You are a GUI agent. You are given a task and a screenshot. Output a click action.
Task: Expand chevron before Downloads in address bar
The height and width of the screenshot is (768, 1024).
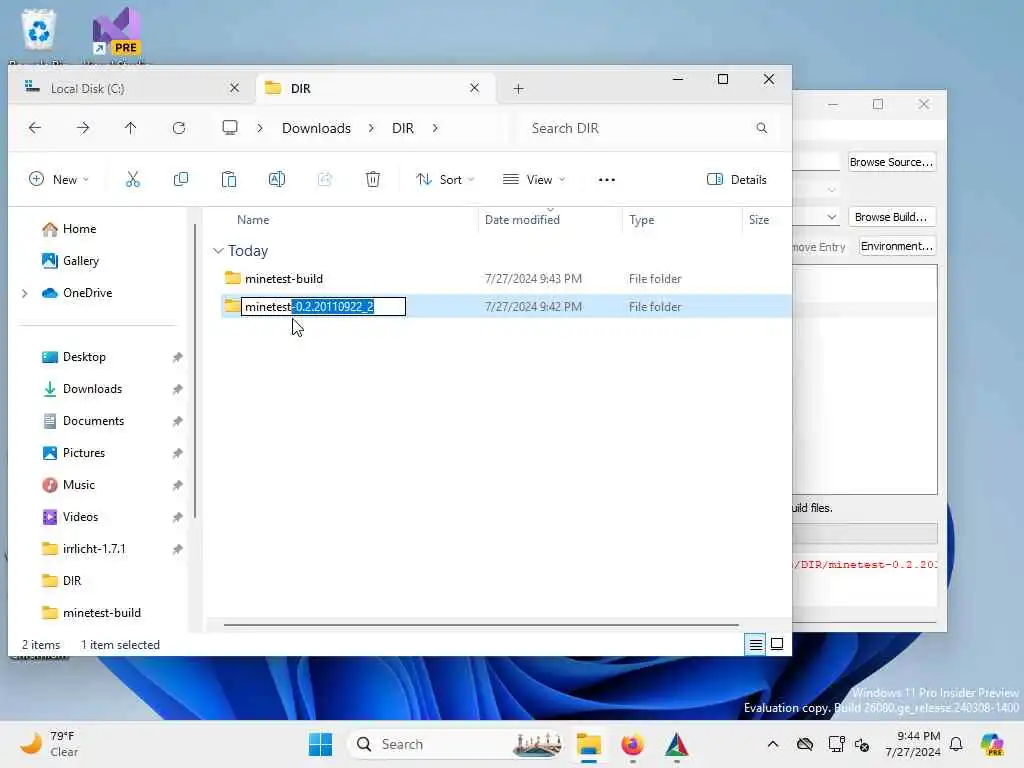(260, 128)
